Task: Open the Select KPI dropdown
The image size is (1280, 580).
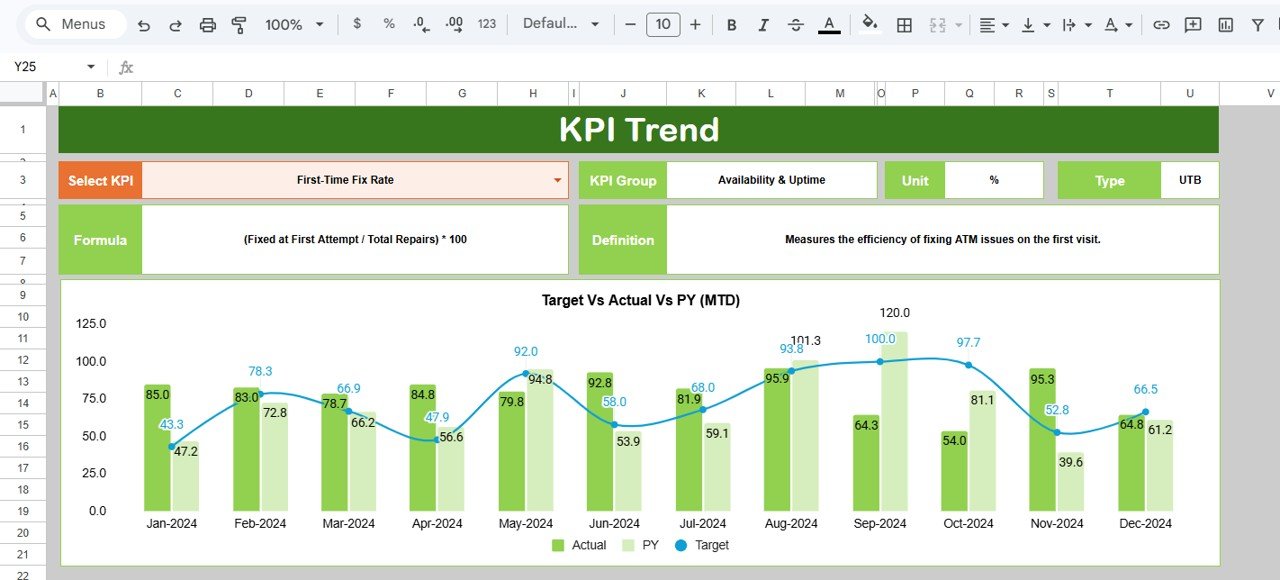Action: coord(557,180)
